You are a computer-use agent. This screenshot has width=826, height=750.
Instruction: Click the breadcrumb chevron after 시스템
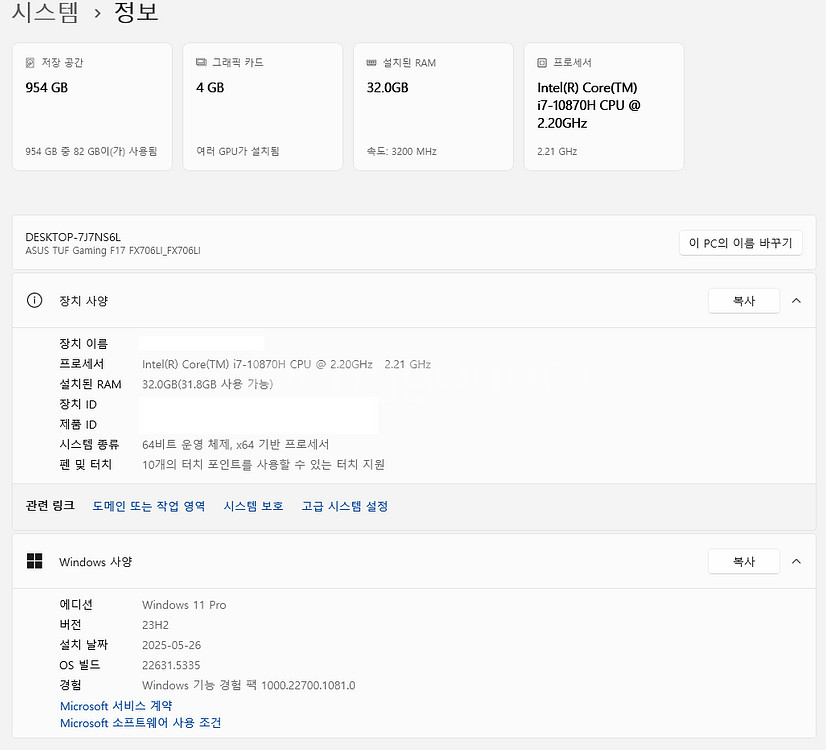click(x=97, y=14)
